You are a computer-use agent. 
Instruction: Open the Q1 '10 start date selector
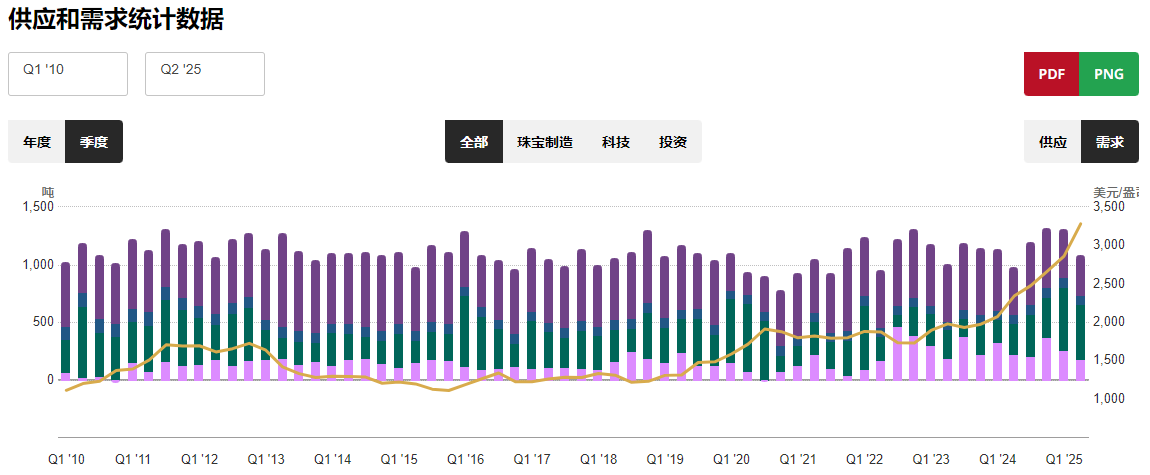68,74
